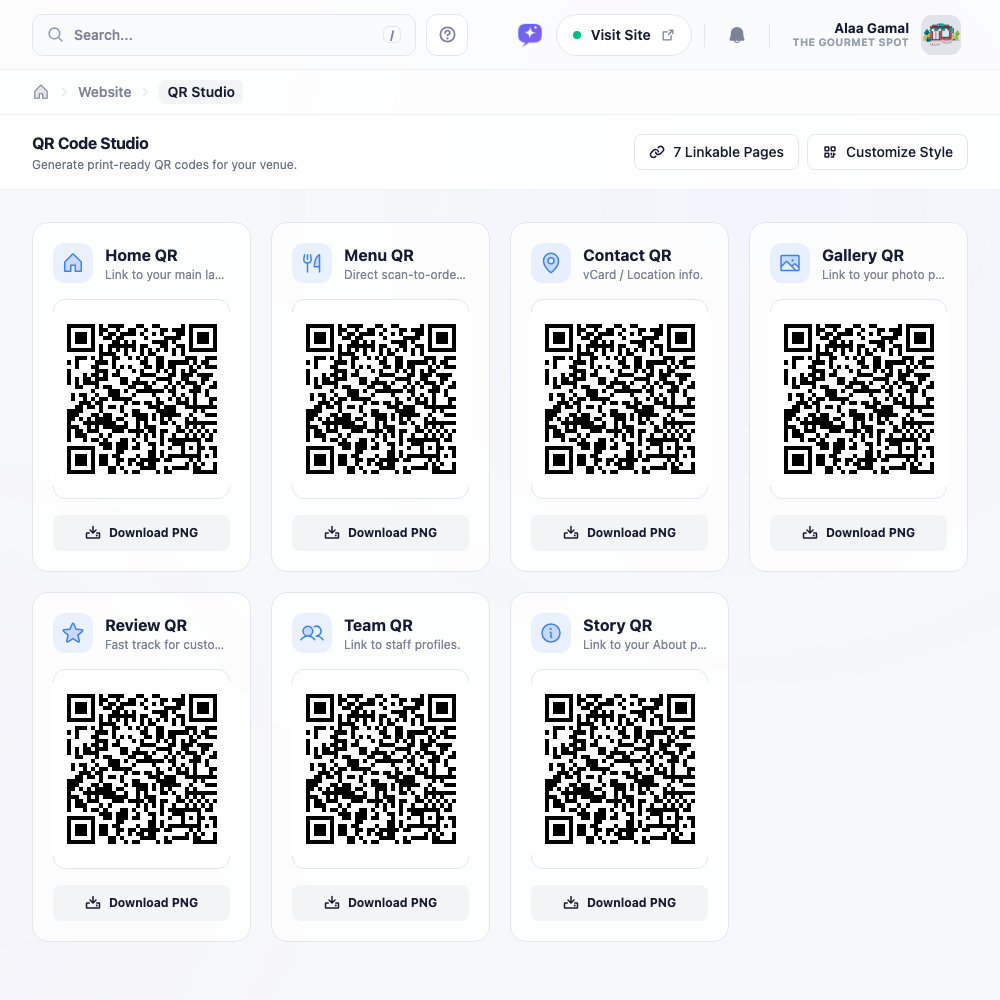Screen dimensions: 1000x1000
Task: Click the Home QR code image
Action: pyautogui.click(x=142, y=399)
